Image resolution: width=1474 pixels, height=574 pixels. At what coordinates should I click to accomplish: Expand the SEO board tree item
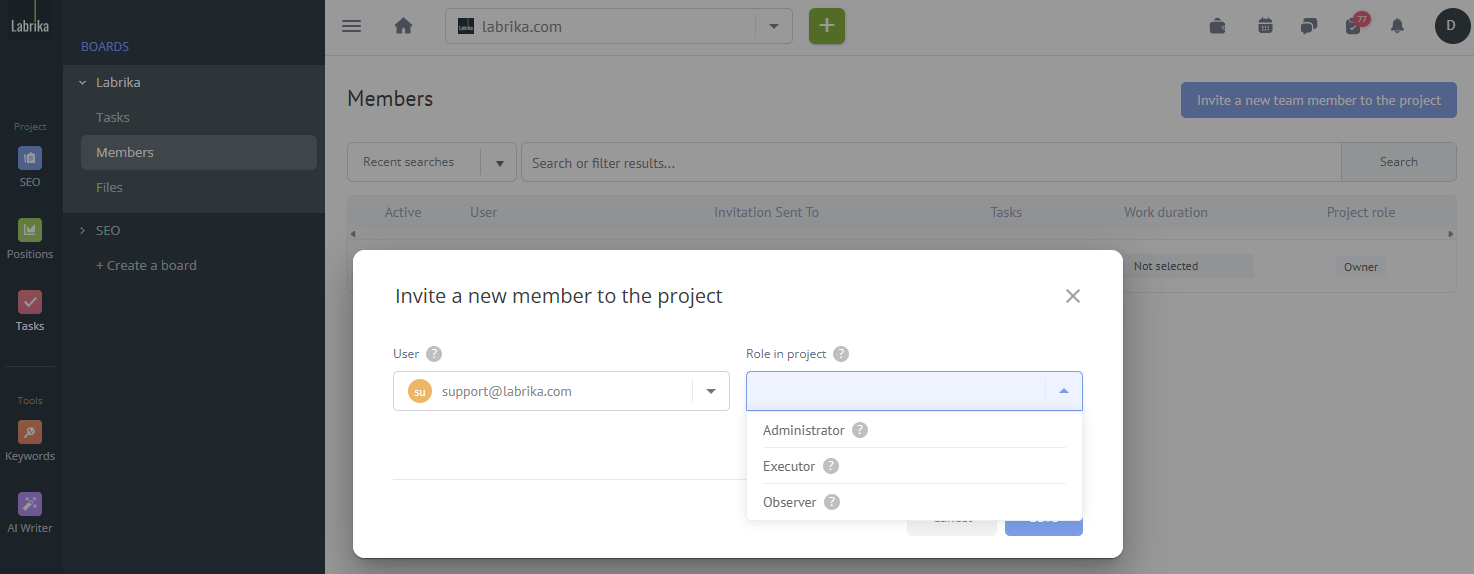pyautogui.click(x=83, y=230)
